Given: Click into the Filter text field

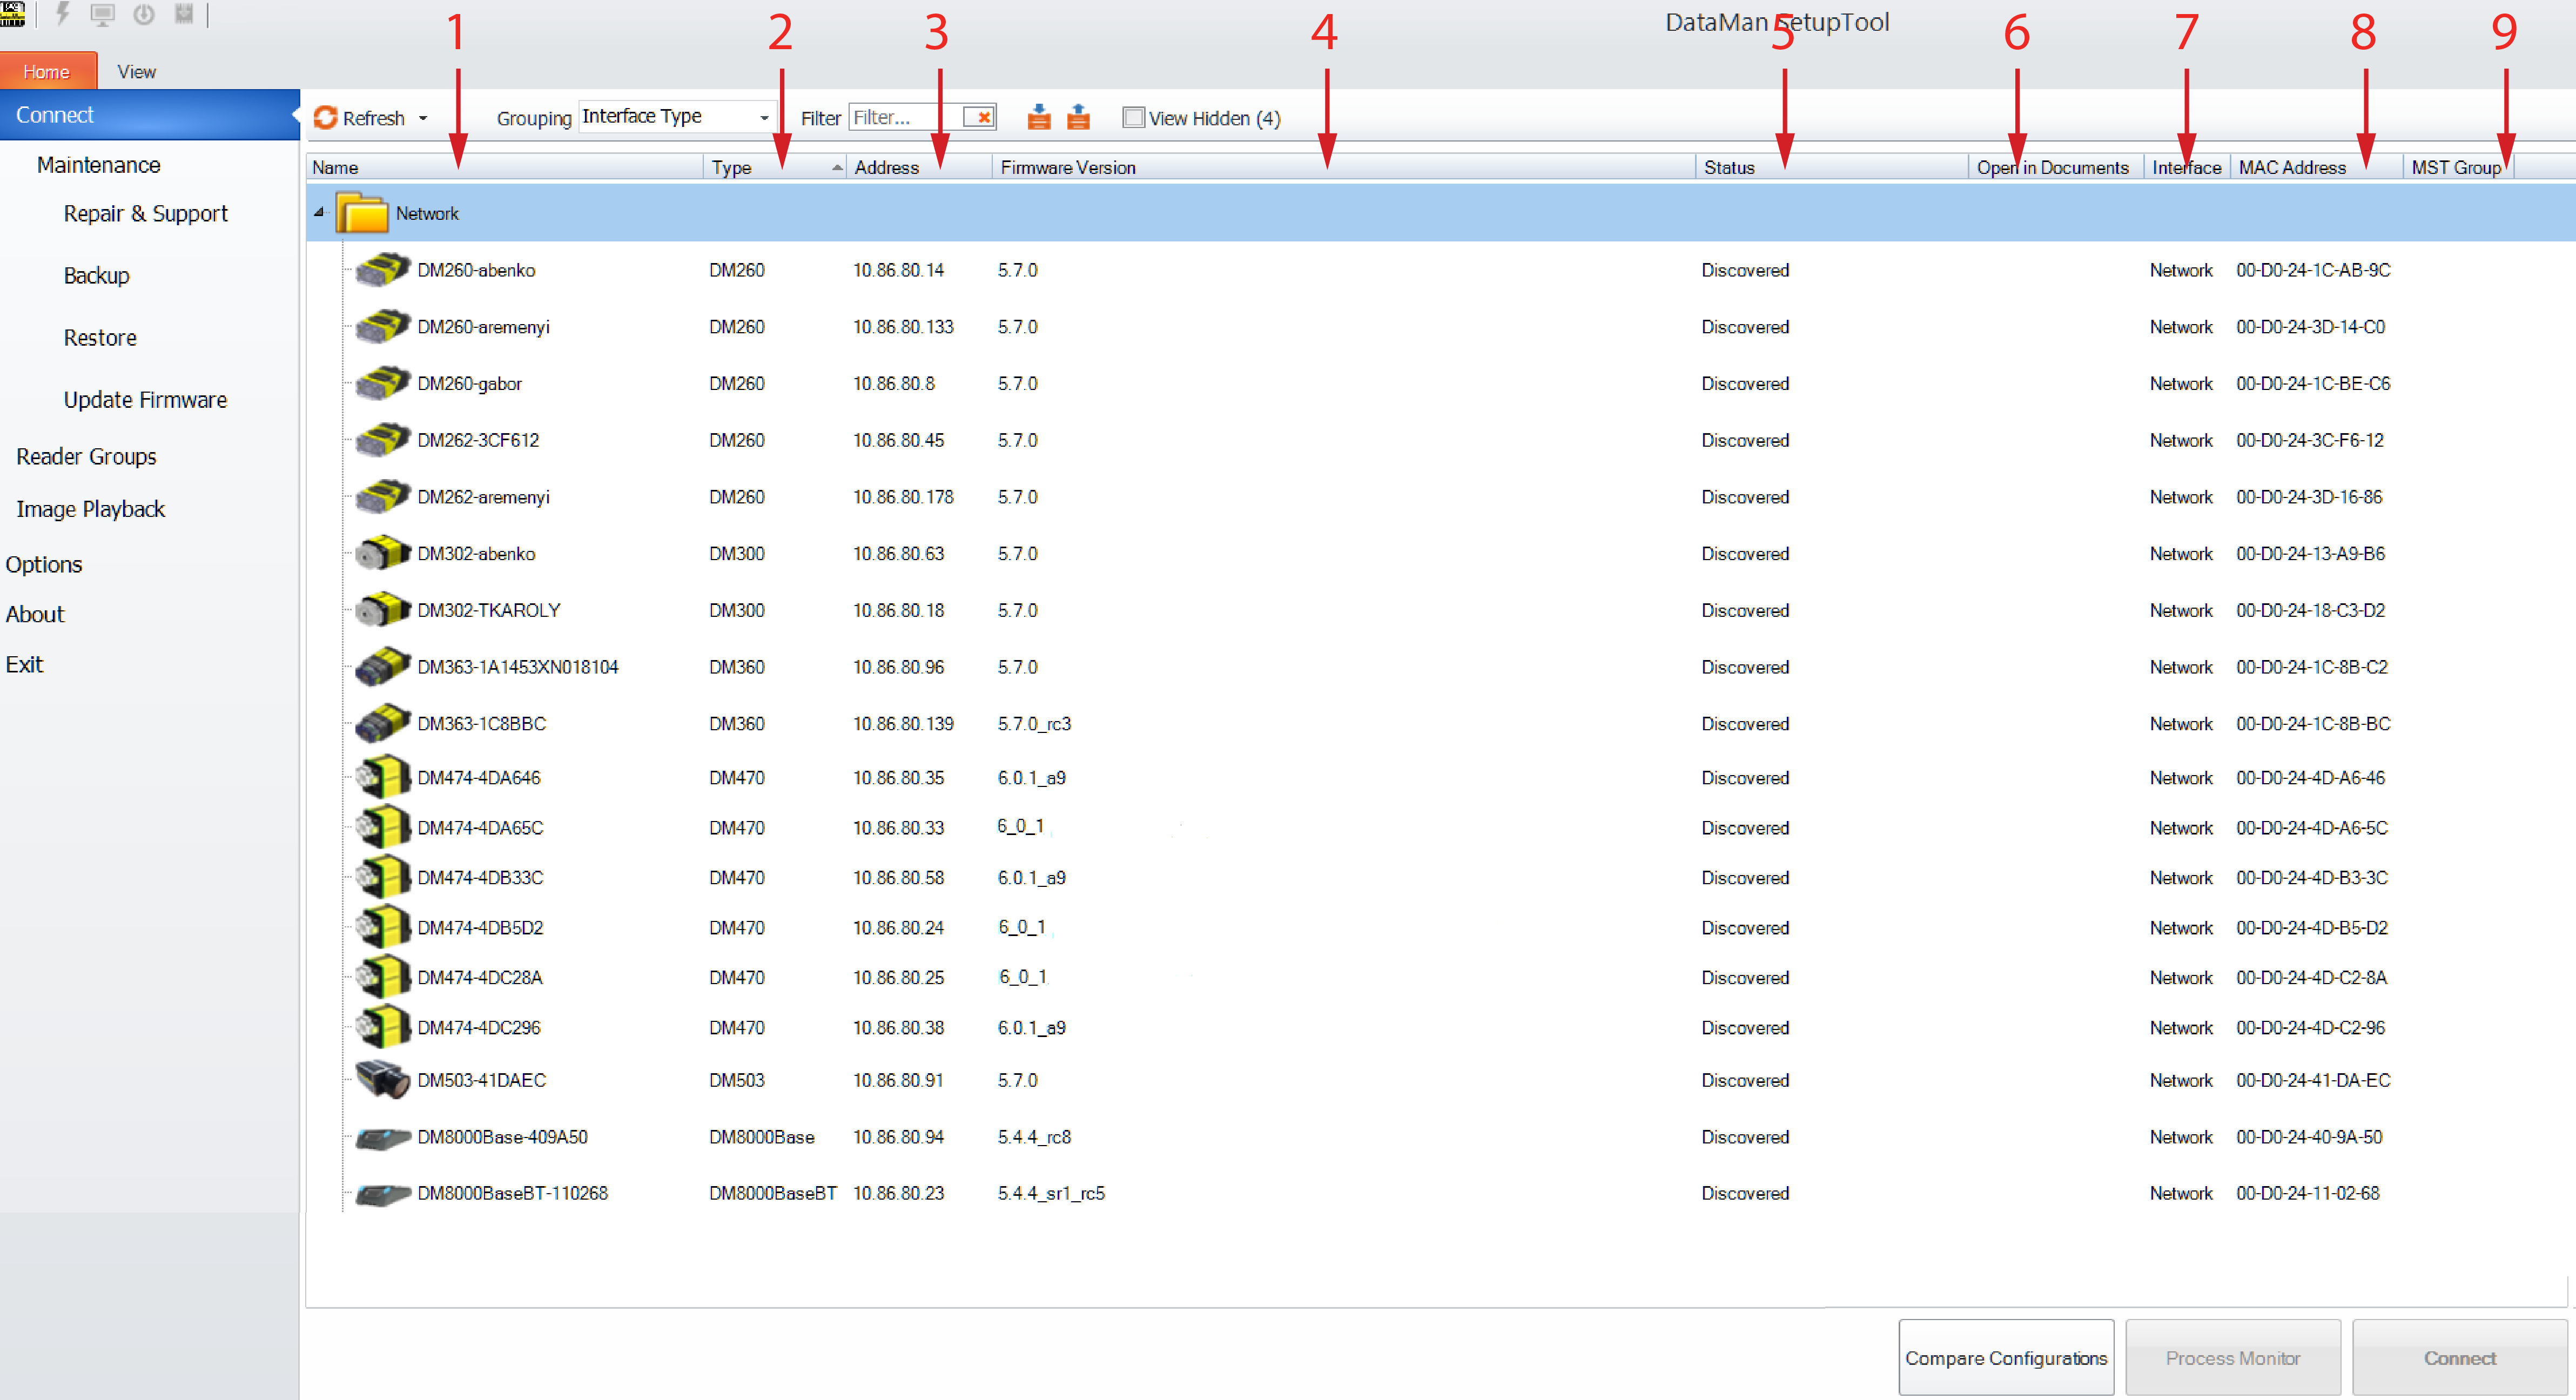Looking at the screenshot, I should (x=903, y=117).
